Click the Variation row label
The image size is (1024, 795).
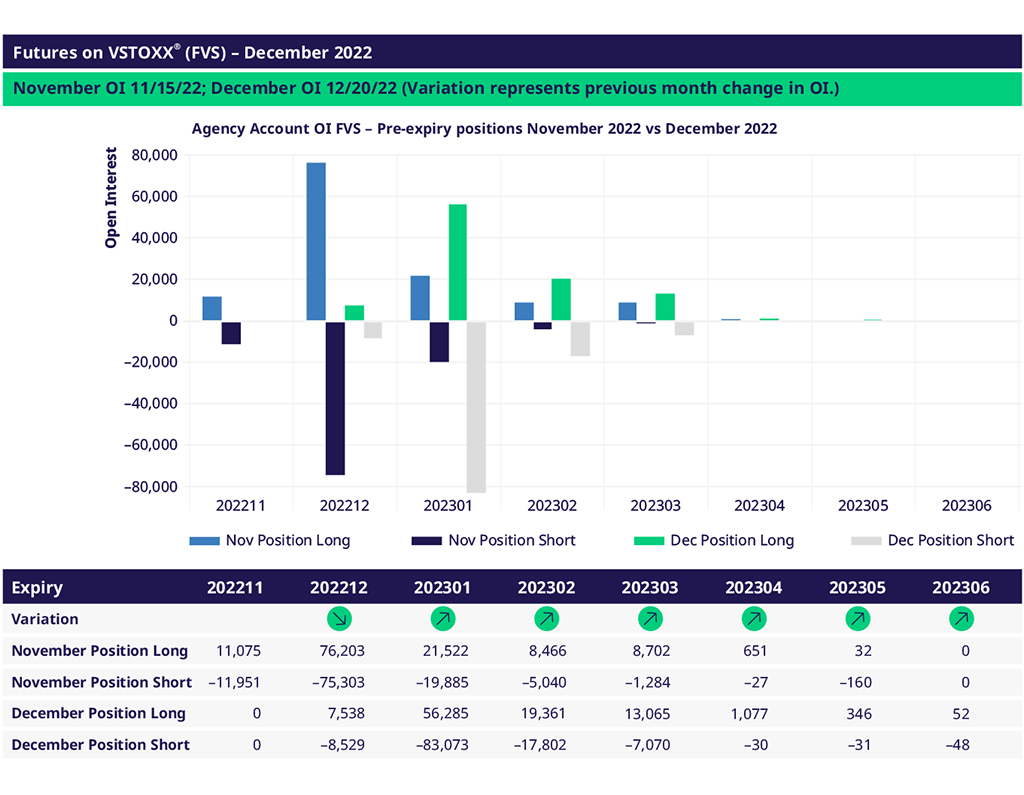[x=44, y=619]
